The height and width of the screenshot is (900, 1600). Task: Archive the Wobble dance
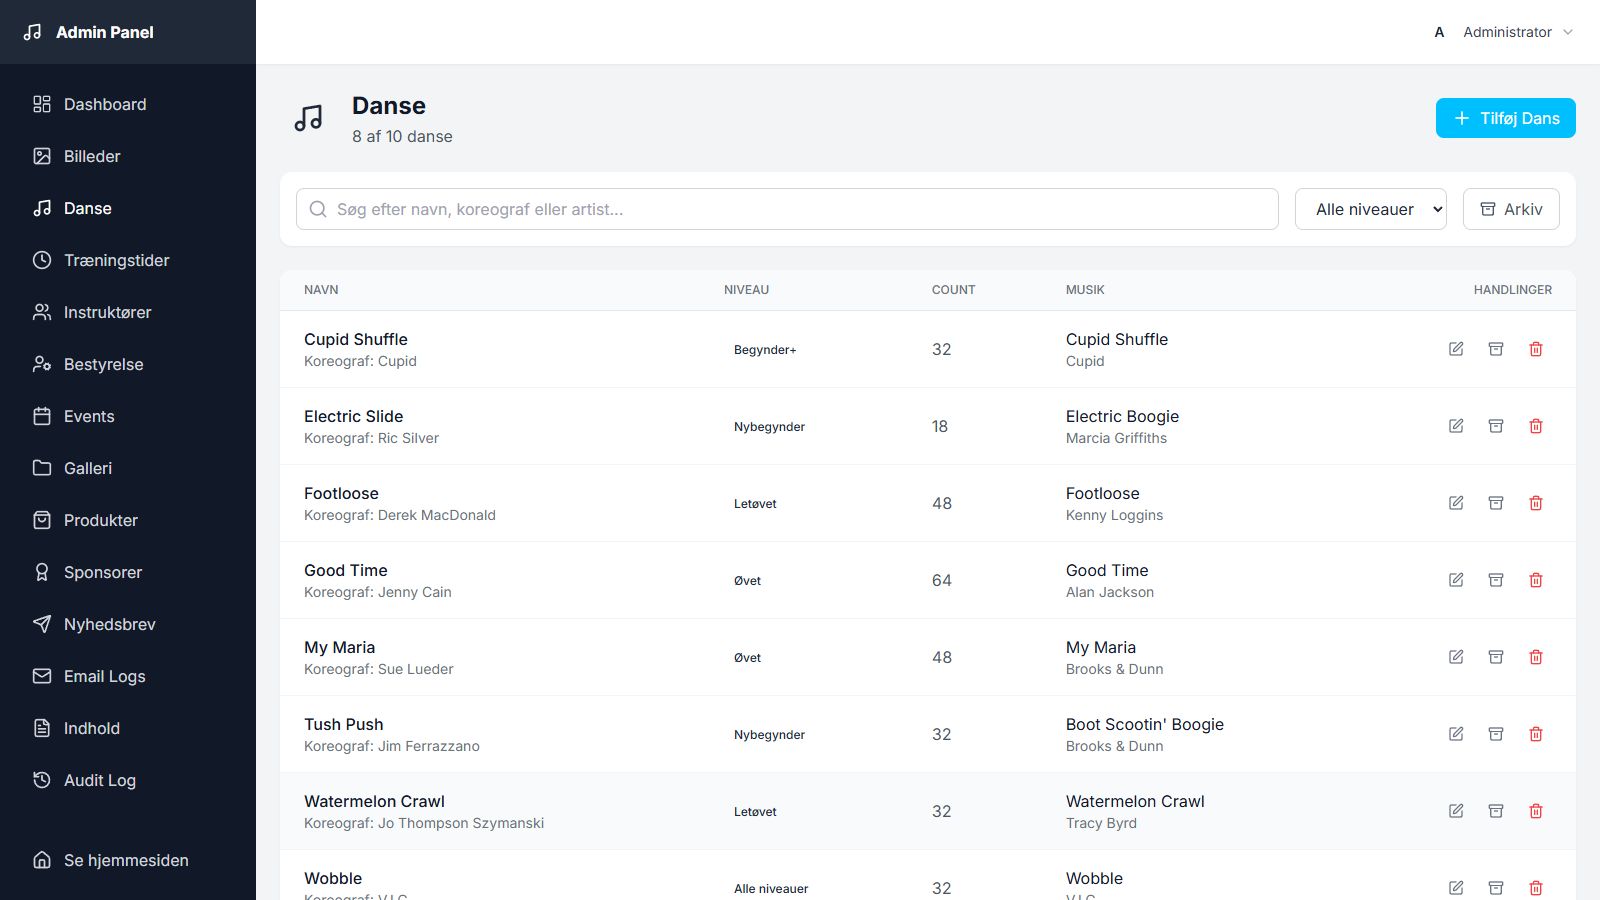pyautogui.click(x=1496, y=888)
